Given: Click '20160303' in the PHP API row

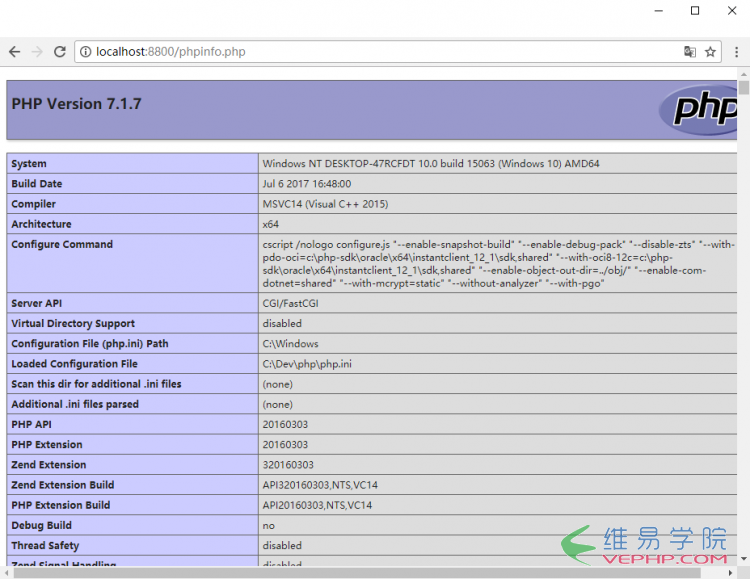Looking at the screenshot, I should [285, 424].
